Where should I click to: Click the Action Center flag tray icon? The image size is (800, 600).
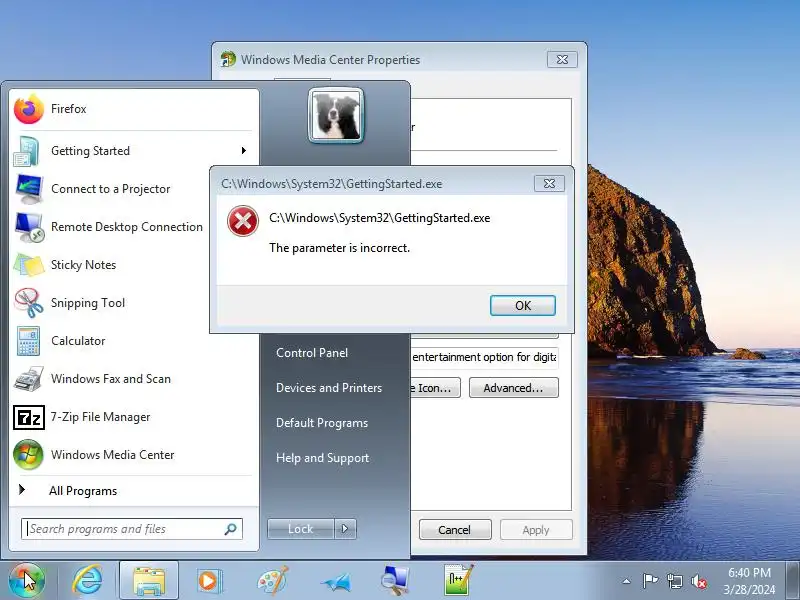650,581
